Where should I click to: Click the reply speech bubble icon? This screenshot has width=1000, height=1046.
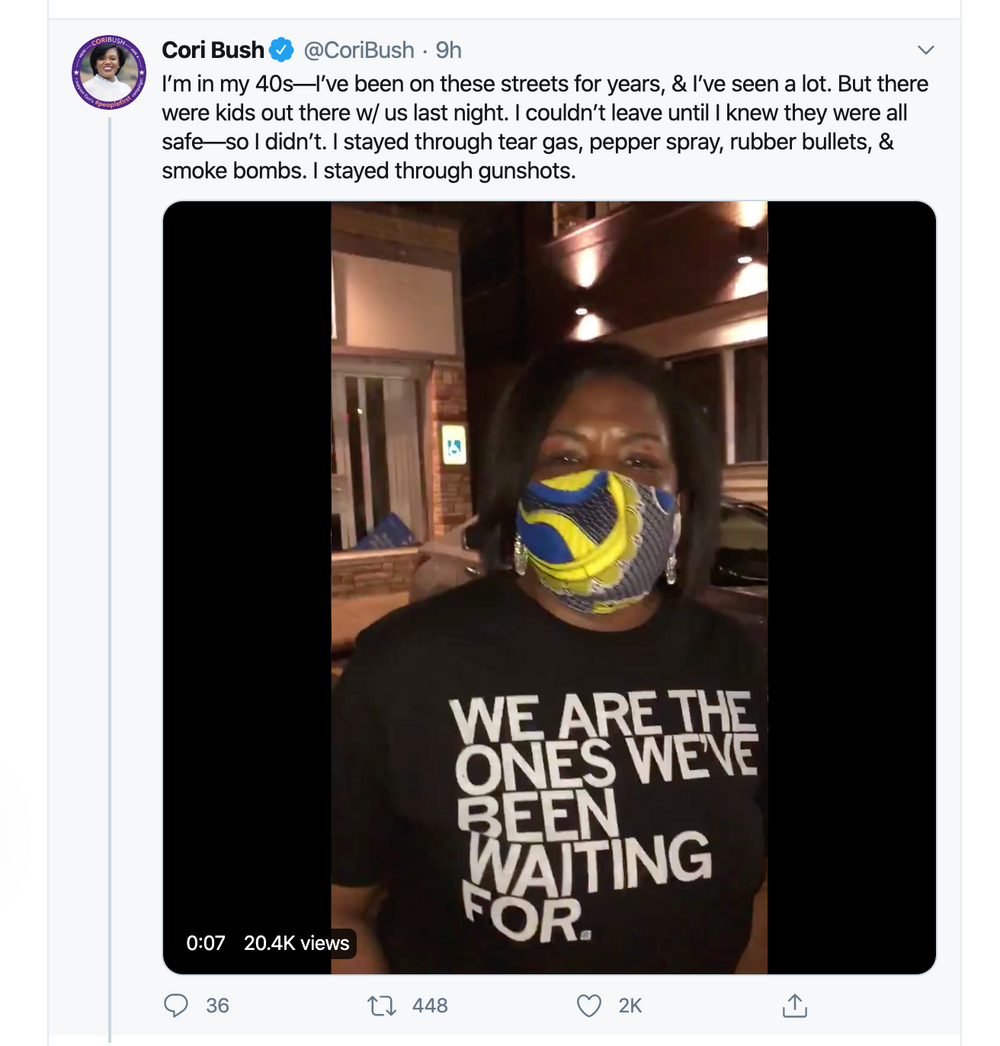176,1005
